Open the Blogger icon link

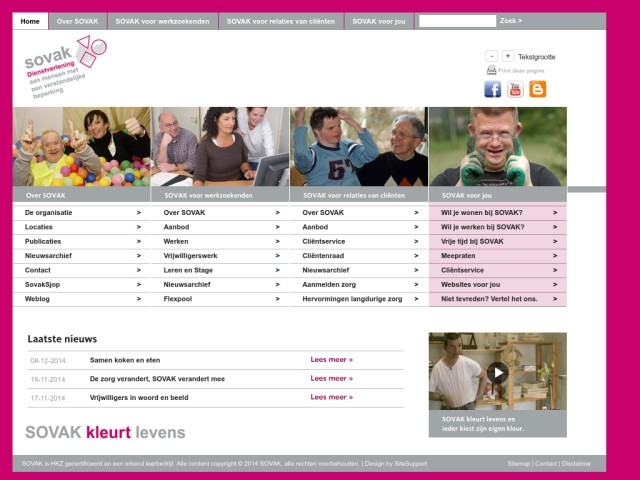coord(538,89)
